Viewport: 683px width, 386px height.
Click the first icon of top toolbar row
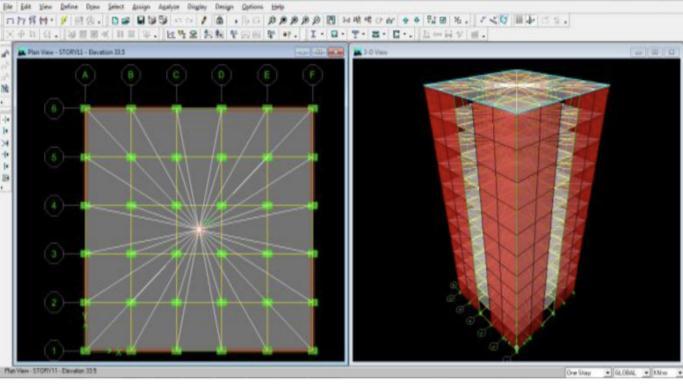(x=10, y=20)
